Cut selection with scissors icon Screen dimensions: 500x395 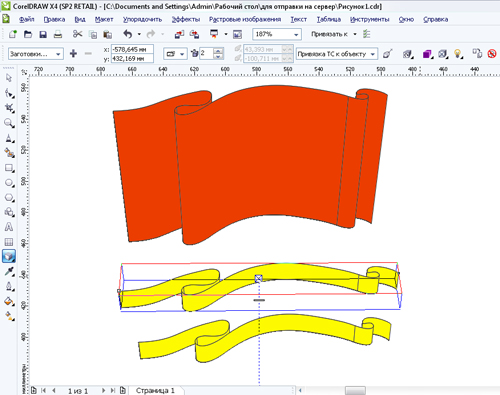[x=77, y=34]
